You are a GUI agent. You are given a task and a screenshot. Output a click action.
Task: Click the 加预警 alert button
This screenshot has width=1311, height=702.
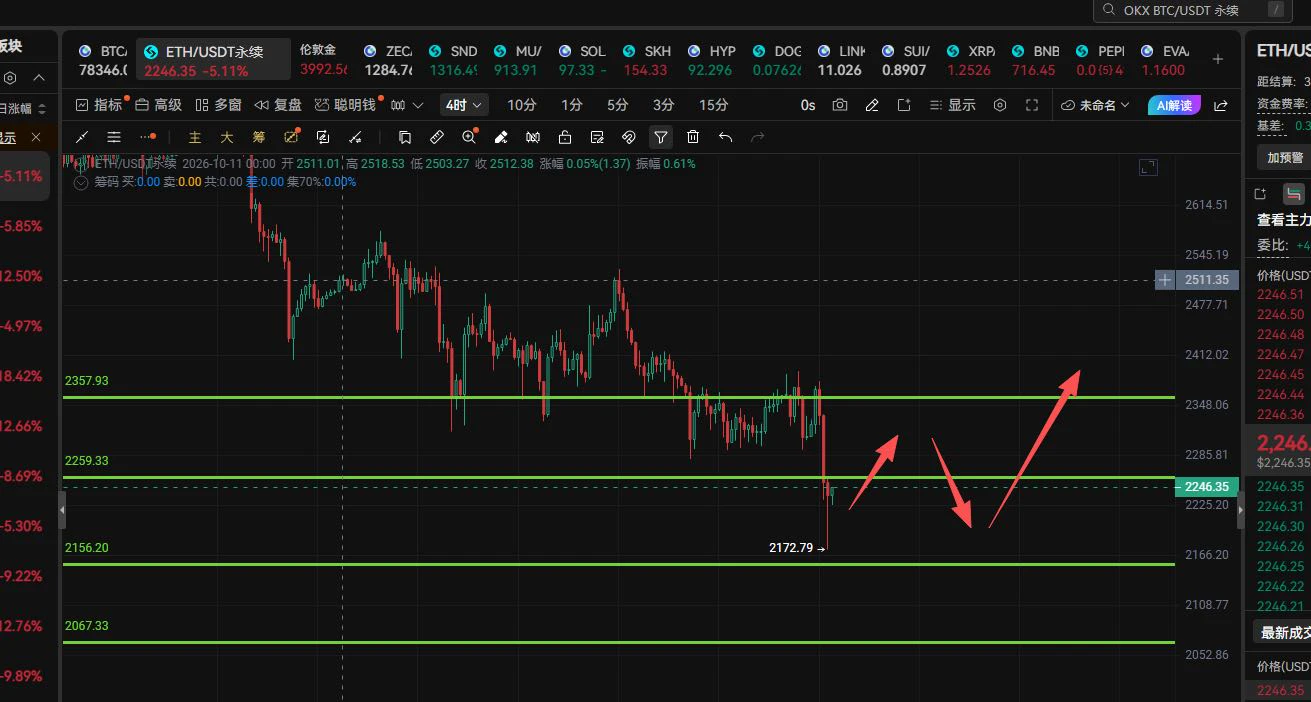[x=1285, y=157]
